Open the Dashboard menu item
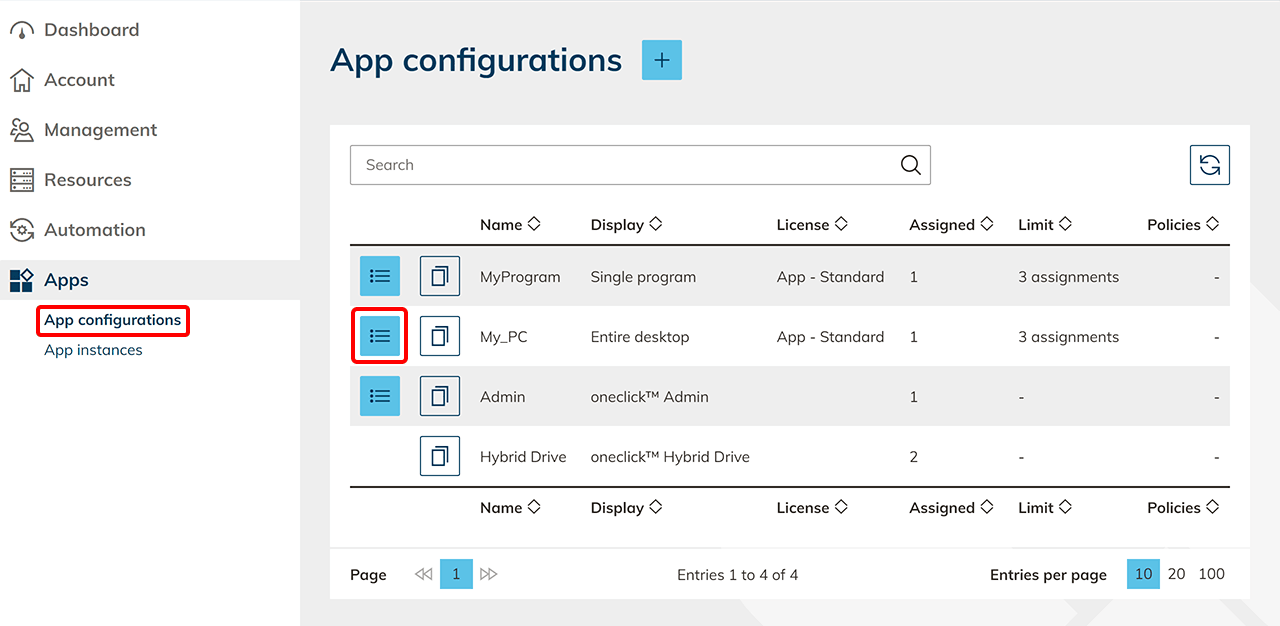The height and width of the screenshot is (626, 1280). coord(91,30)
